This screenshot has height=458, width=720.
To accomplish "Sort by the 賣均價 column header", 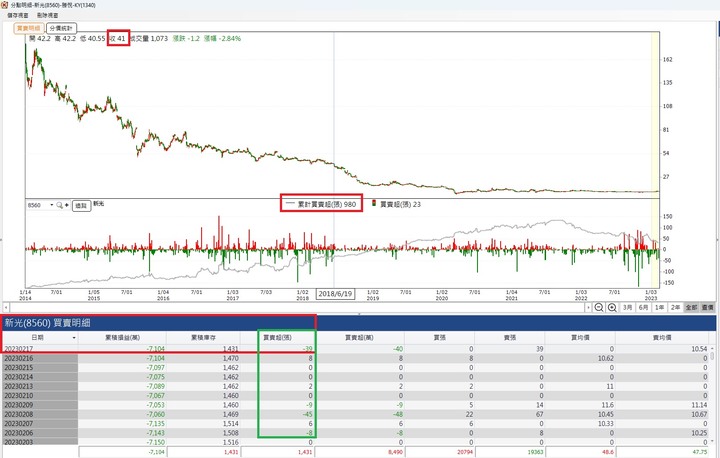I will (x=662, y=338).
